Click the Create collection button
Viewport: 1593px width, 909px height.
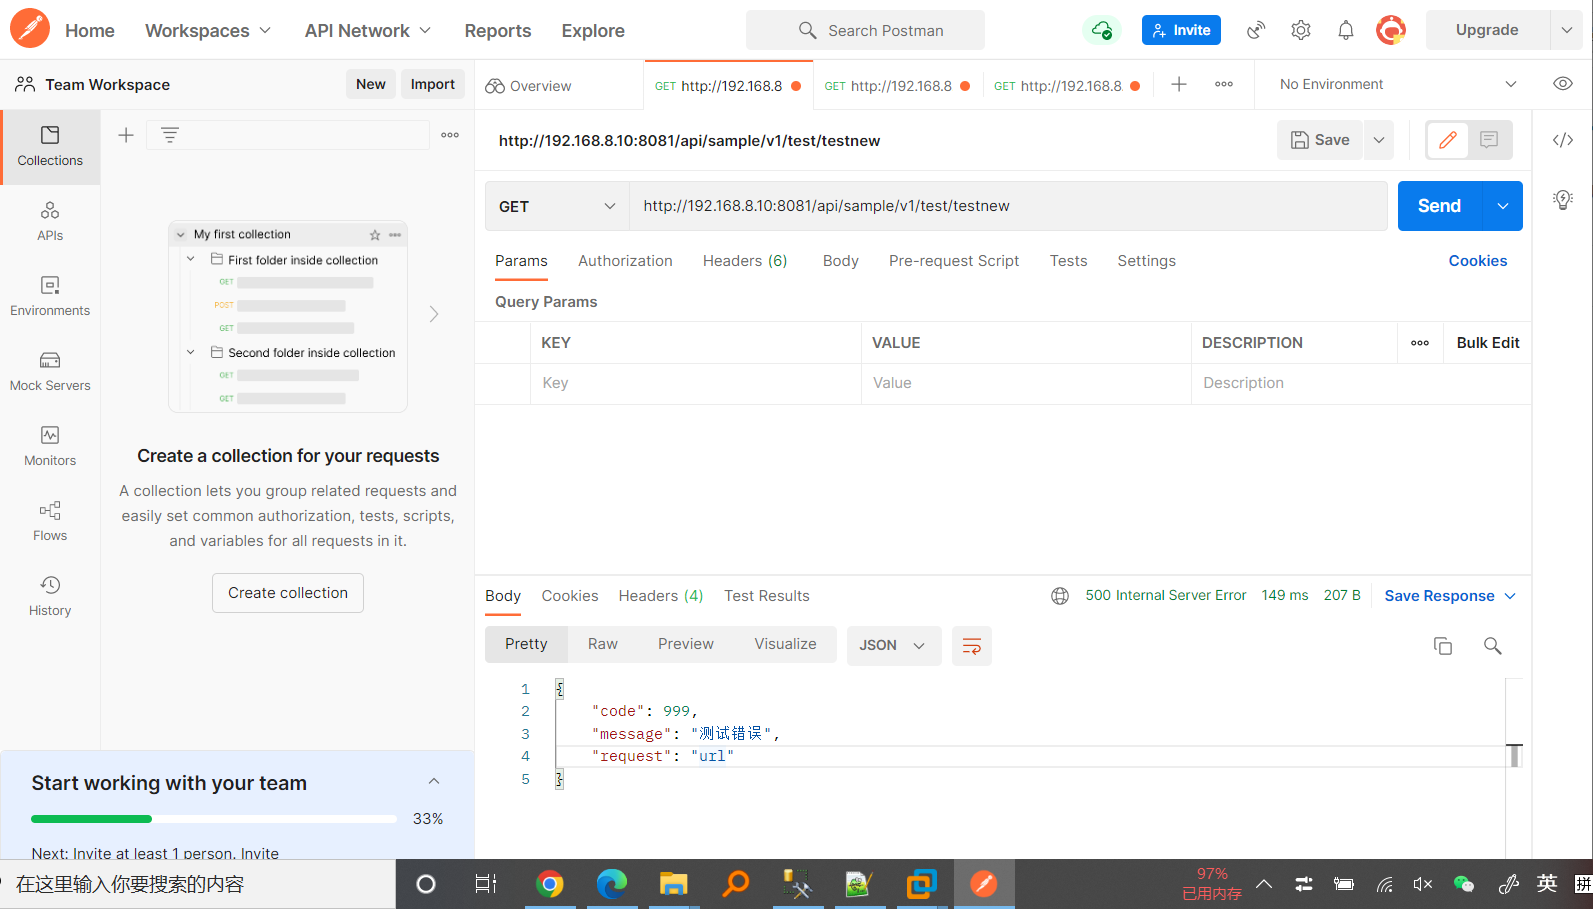point(288,593)
